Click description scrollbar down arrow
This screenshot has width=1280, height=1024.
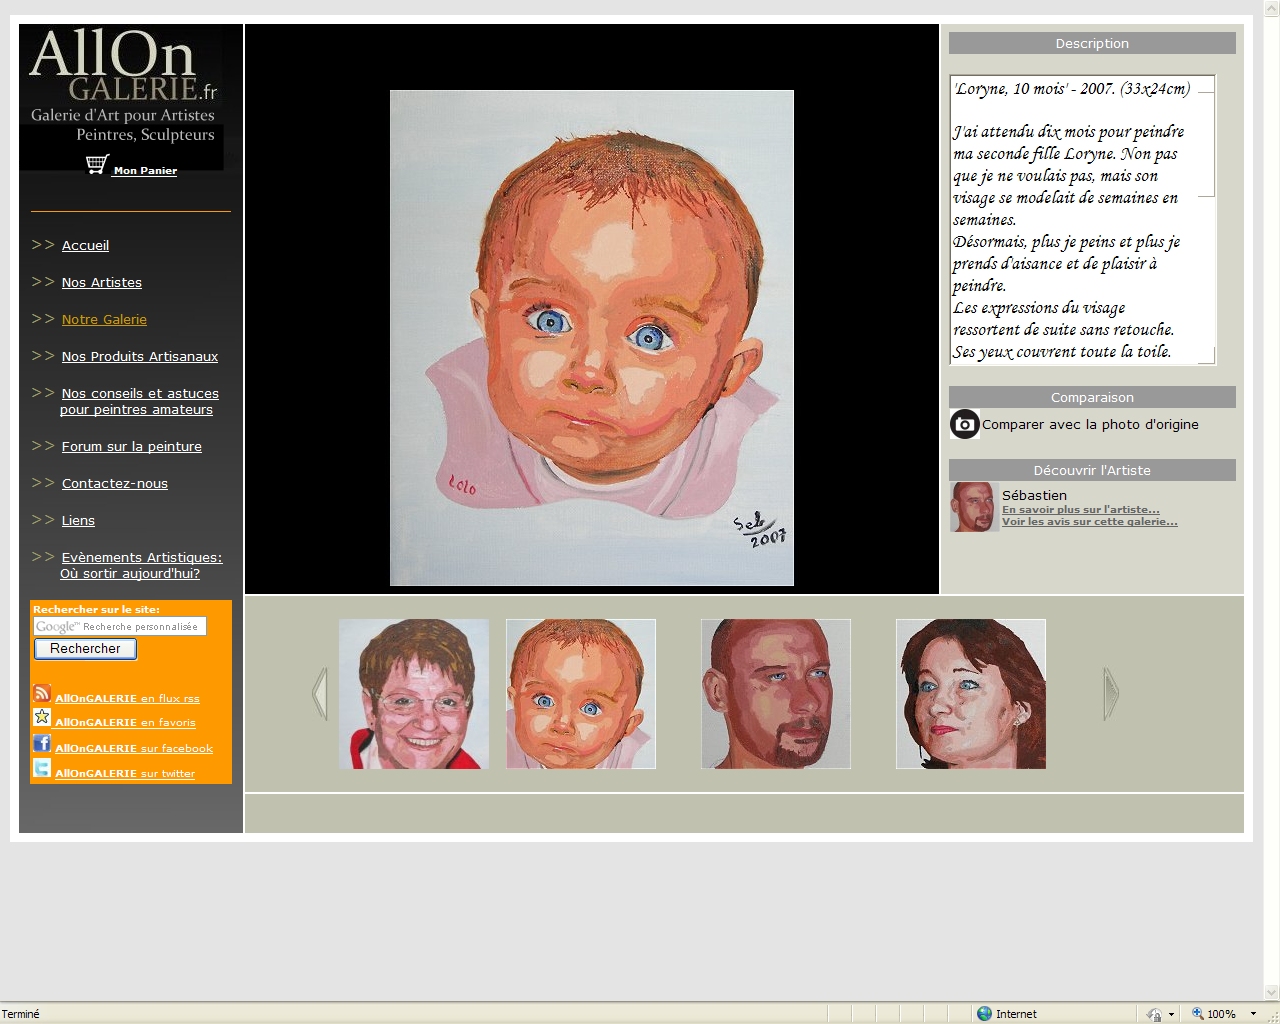(1206, 355)
